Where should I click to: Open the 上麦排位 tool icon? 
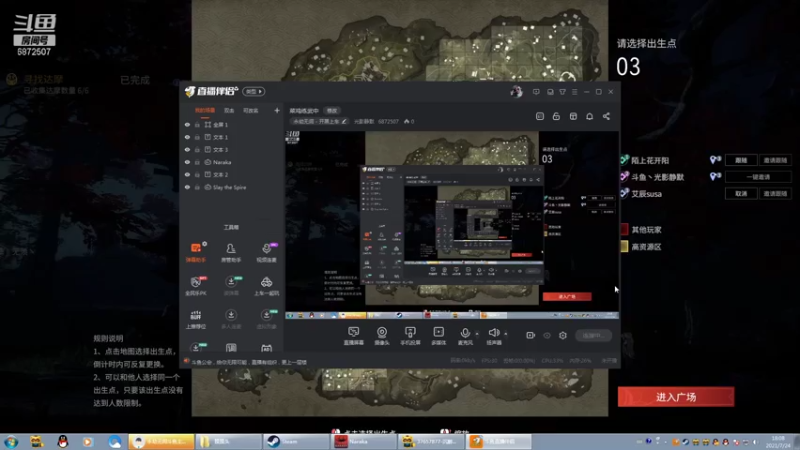(x=196, y=319)
